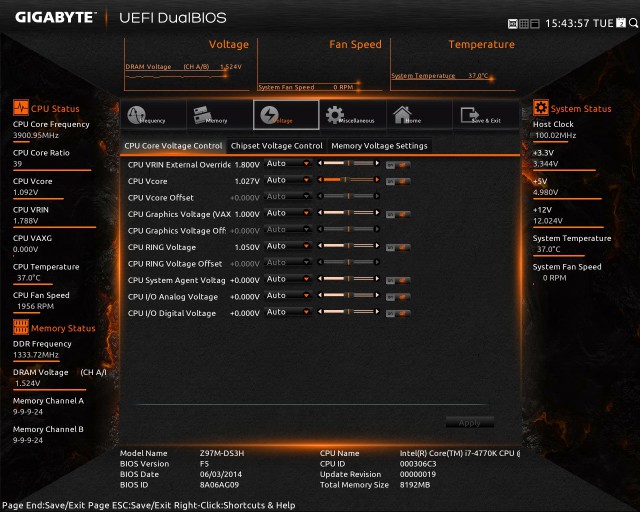Adjust the CPU Vcore slider track
Image resolution: width=640 pixels, height=512 pixels.
(x=349, y=180)
